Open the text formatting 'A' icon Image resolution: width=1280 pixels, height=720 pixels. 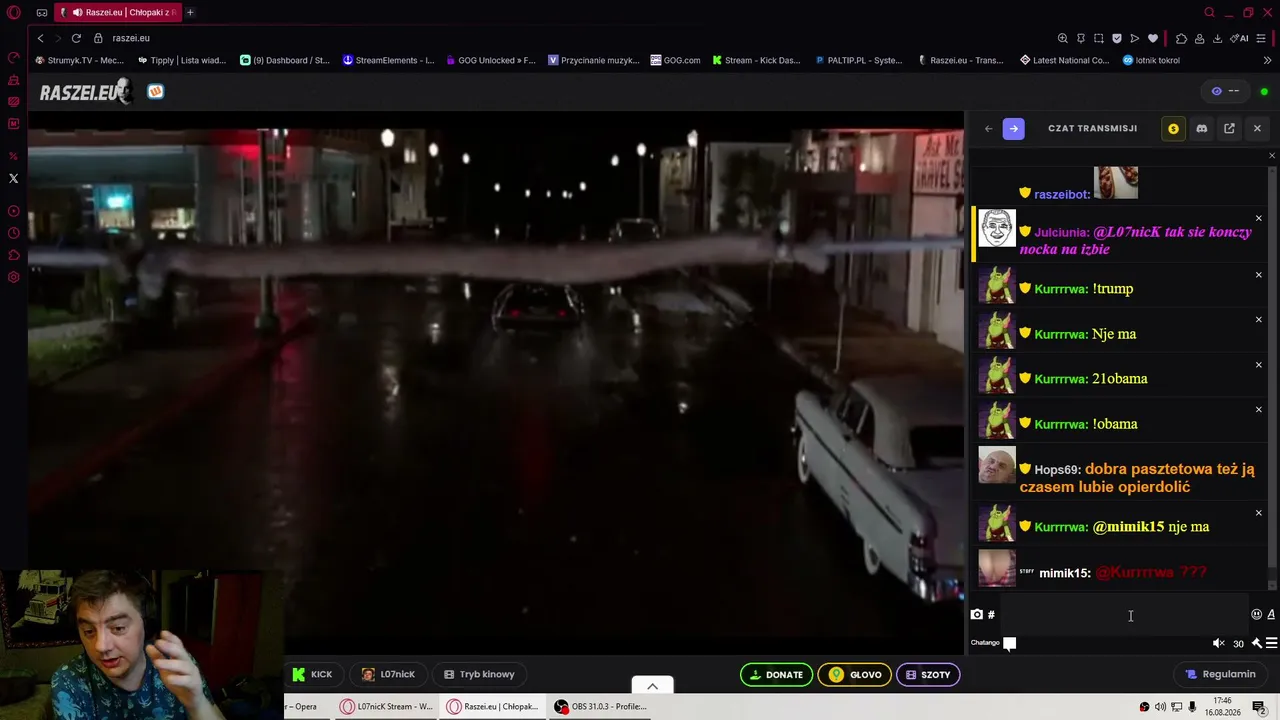[x=1271, y=615]
